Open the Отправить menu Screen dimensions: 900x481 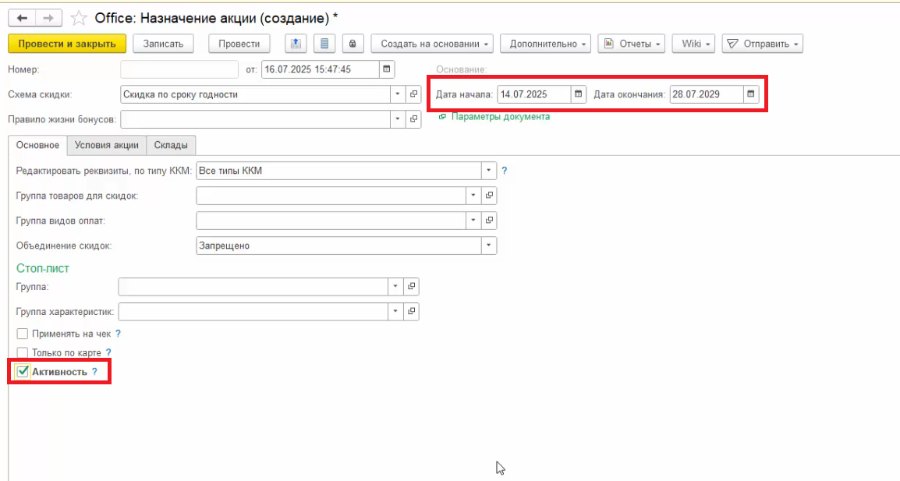pyautogui.click(x=762, y=44)
